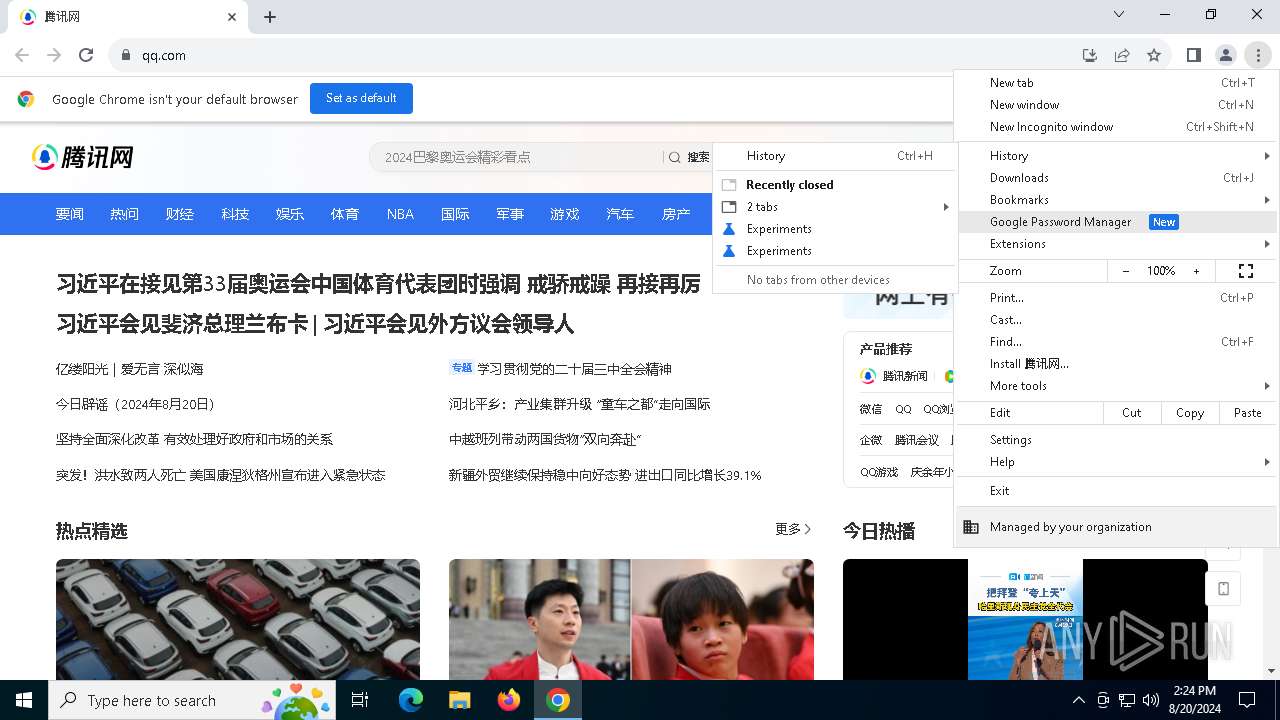1280x720 pixels.
Task: Open New Incognito window
Action: coord(1117,127)
